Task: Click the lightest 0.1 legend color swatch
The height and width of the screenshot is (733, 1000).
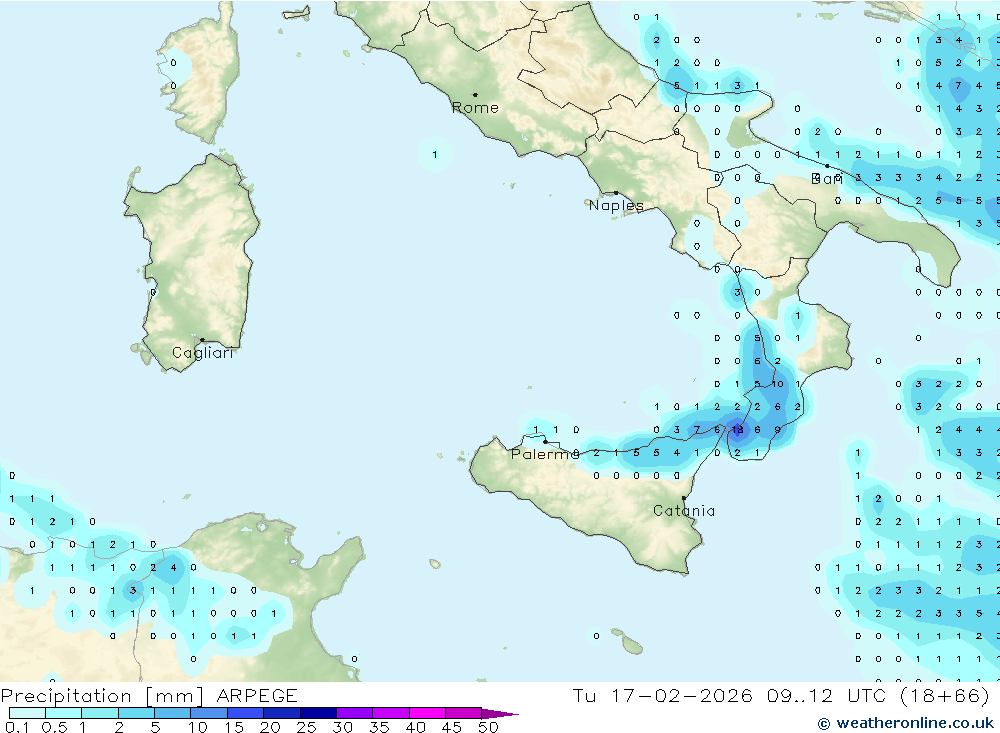Action: pos(27,713)
